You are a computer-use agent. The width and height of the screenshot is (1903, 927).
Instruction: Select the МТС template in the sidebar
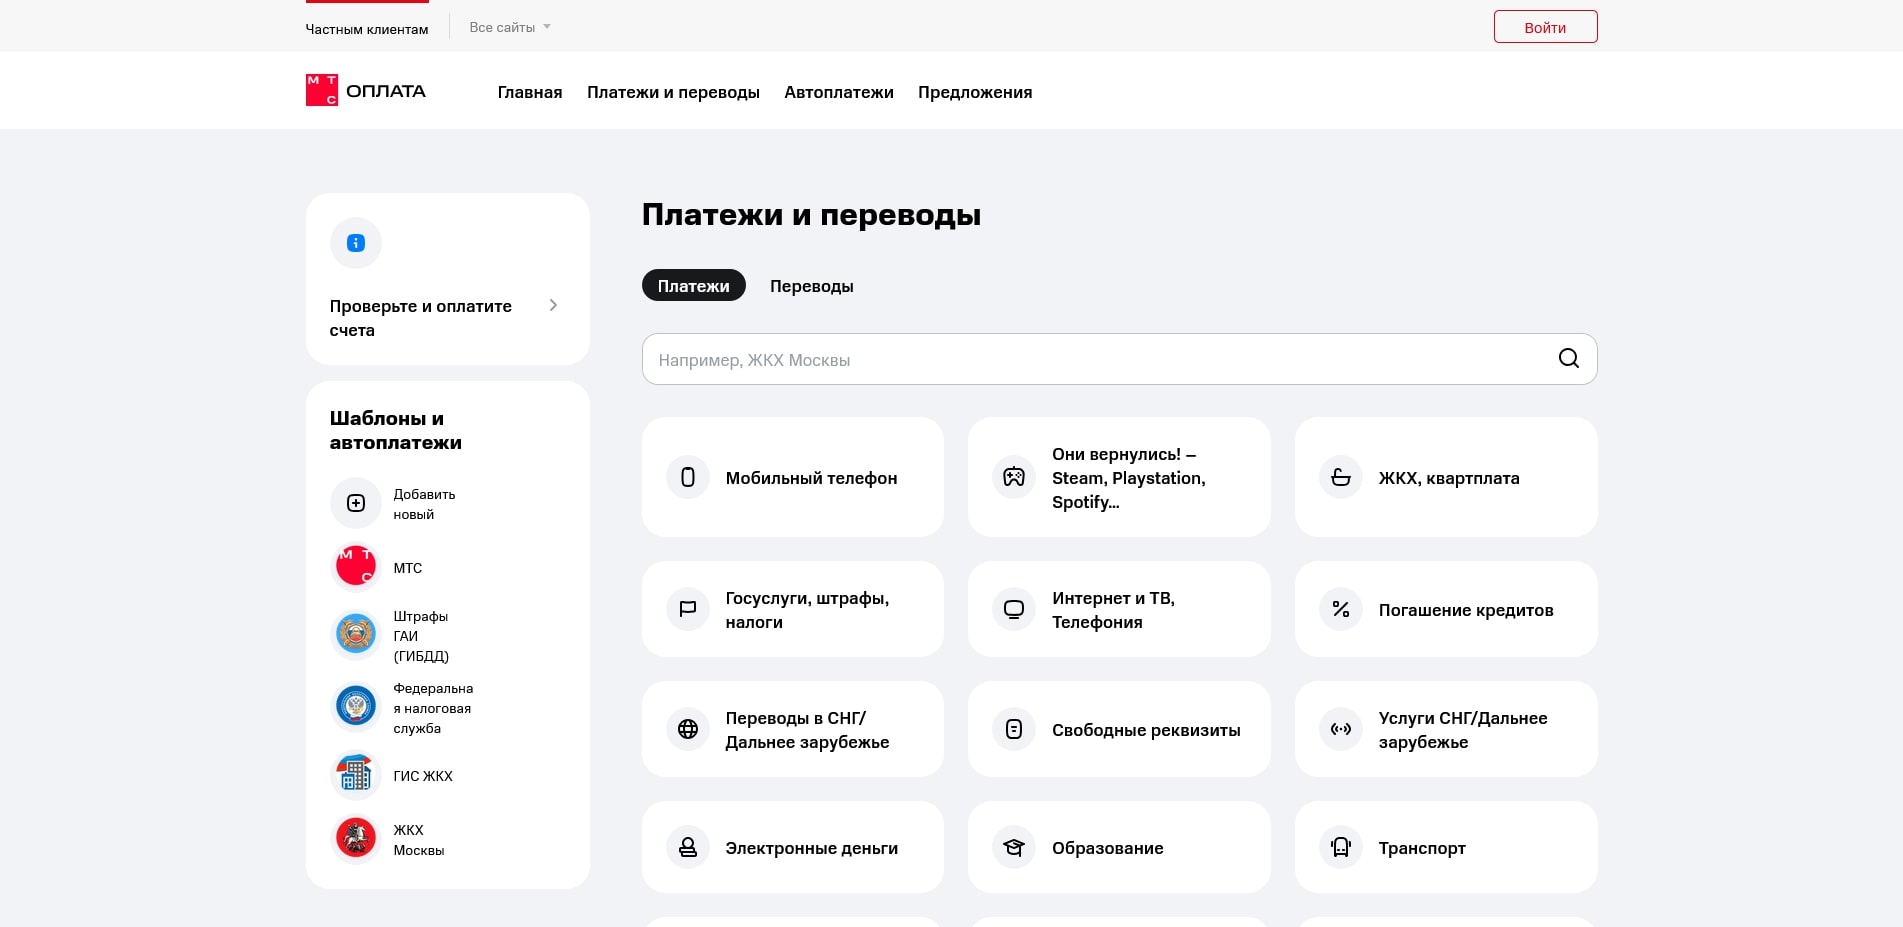coord(356,566)
